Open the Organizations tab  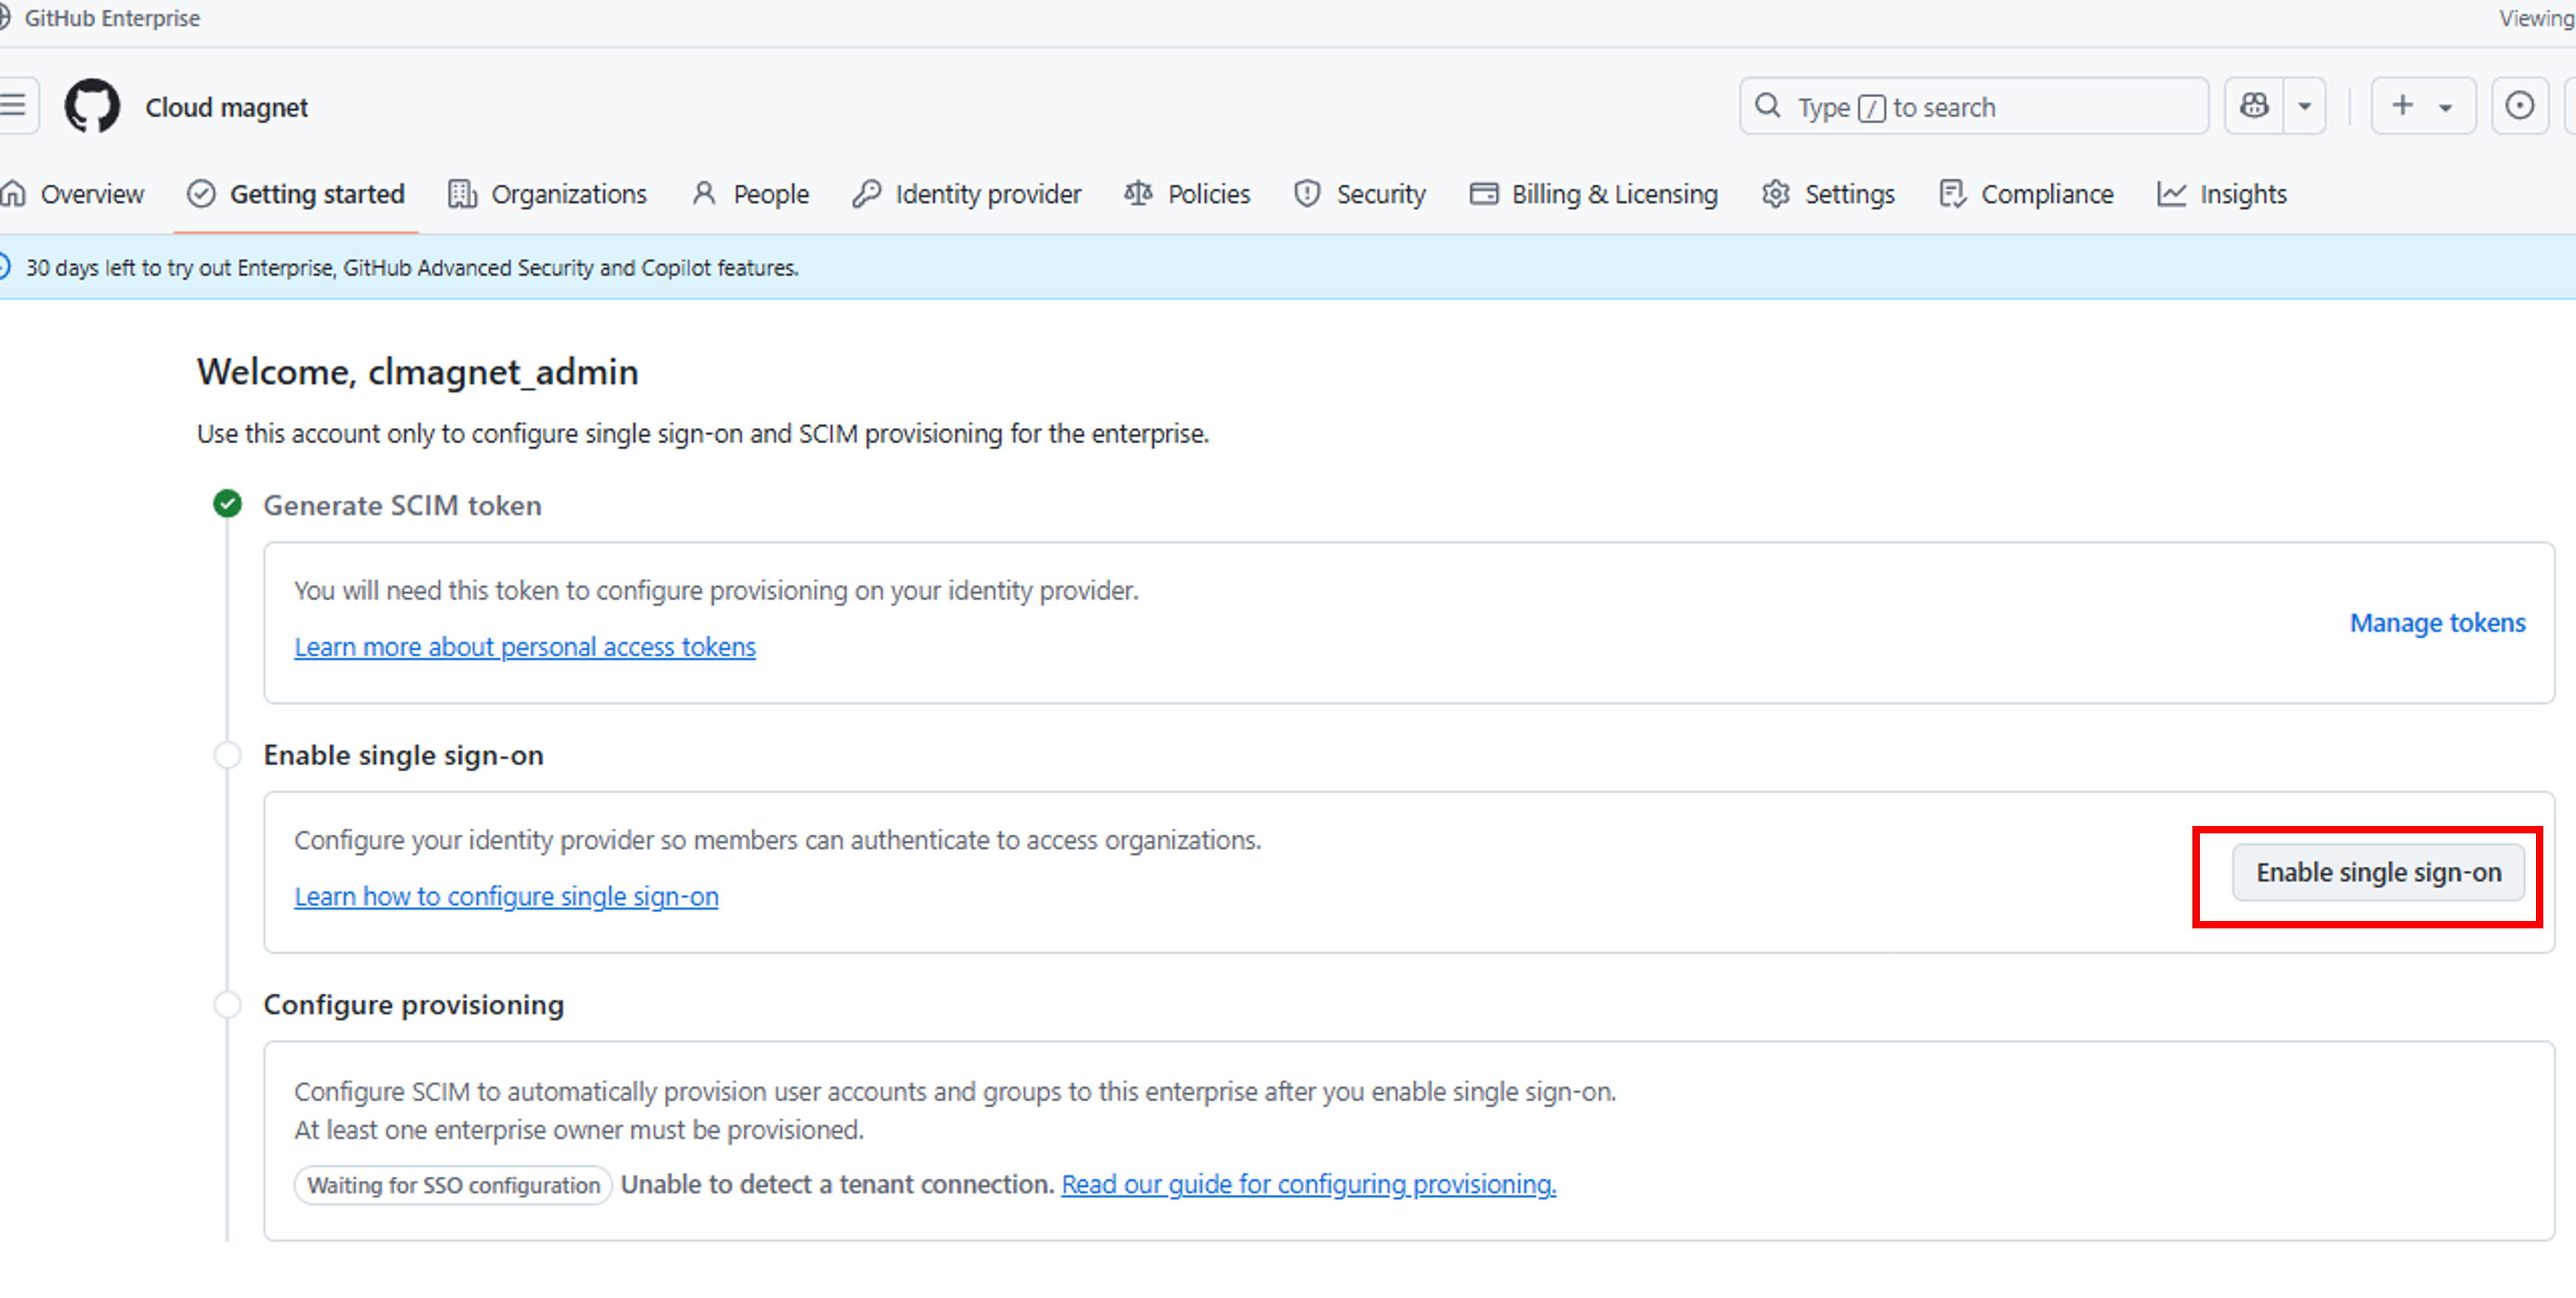click(547, 194)
